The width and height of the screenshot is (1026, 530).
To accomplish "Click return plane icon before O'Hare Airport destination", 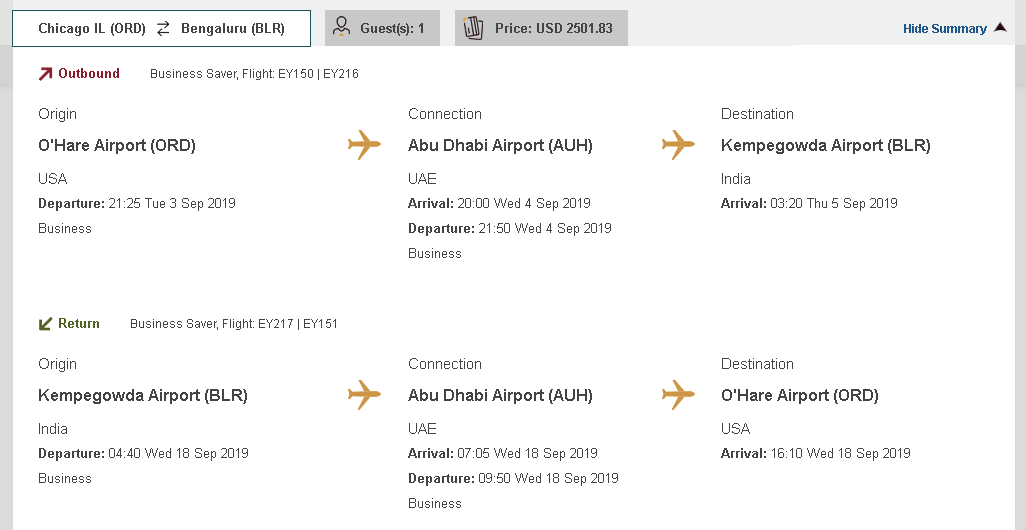I will tap(679, 395).
